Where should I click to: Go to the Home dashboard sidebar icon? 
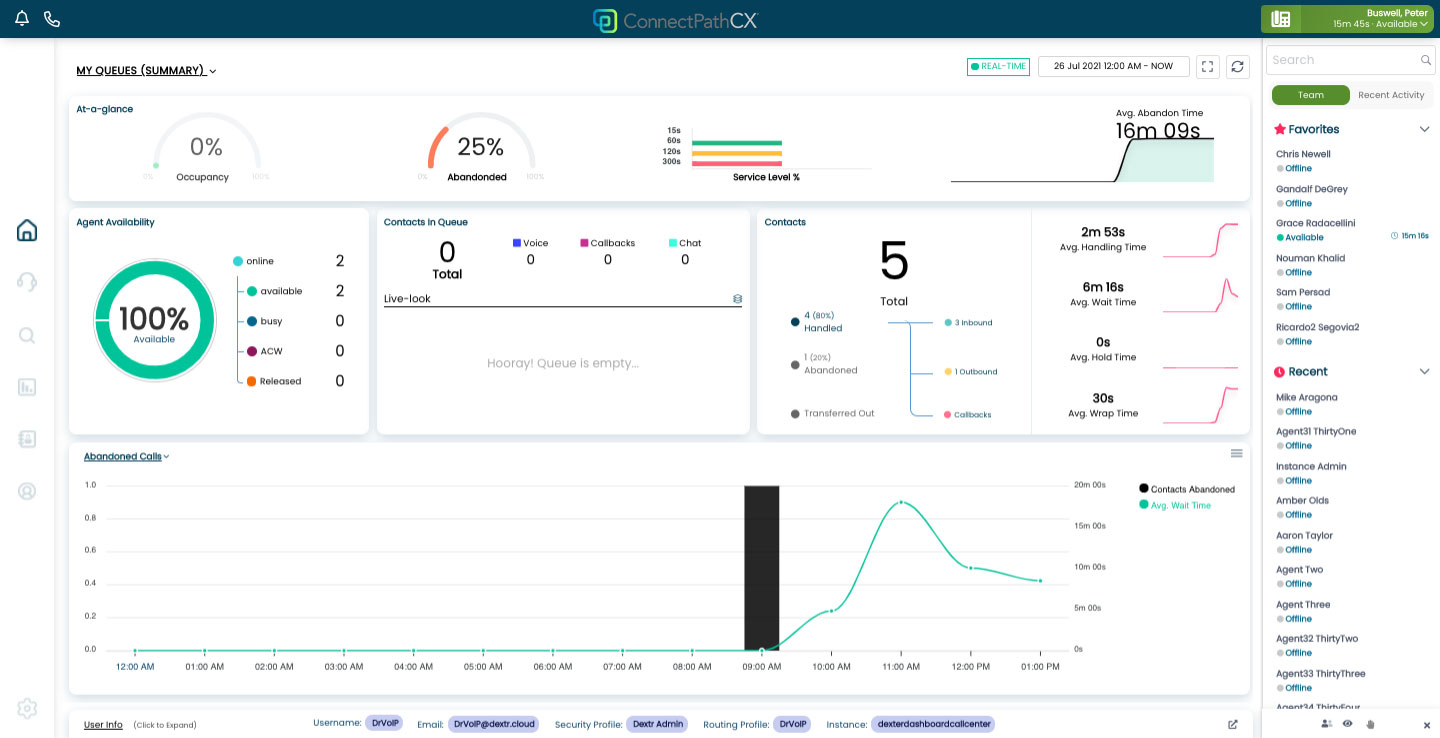tap(27, 230)
